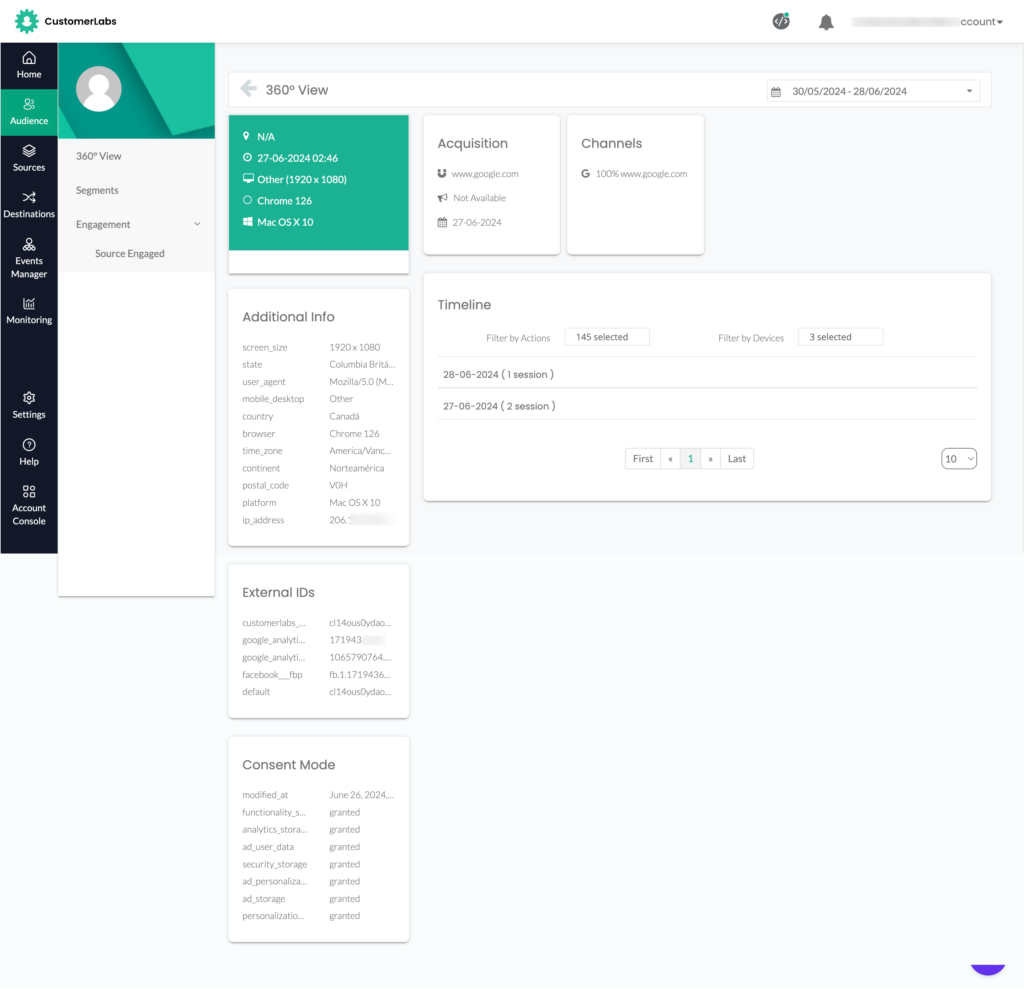Click the user_agent value Mozilla/5.0
Image resolution: width=1024 pixels, height=989 pixels.
click(361, 381)
